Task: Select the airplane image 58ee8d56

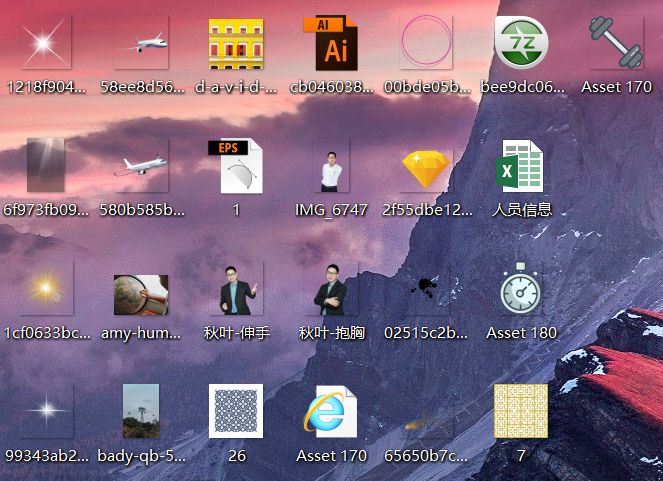Action: point(141,45)
